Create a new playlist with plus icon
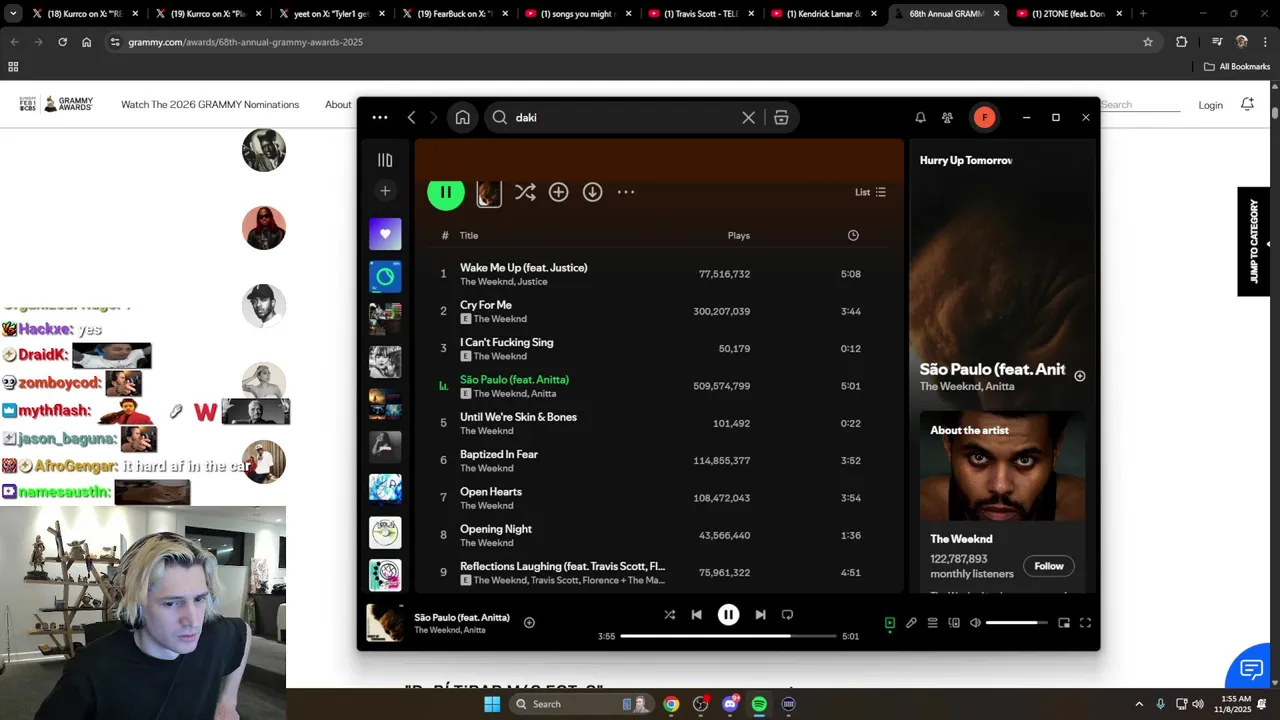 (385, 190)
